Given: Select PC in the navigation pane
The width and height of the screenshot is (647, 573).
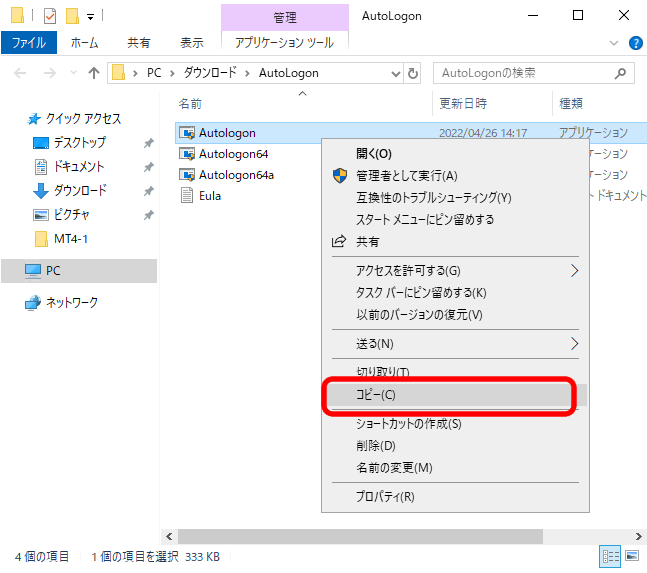Looking at the screenshot, I should pos(79,271).
